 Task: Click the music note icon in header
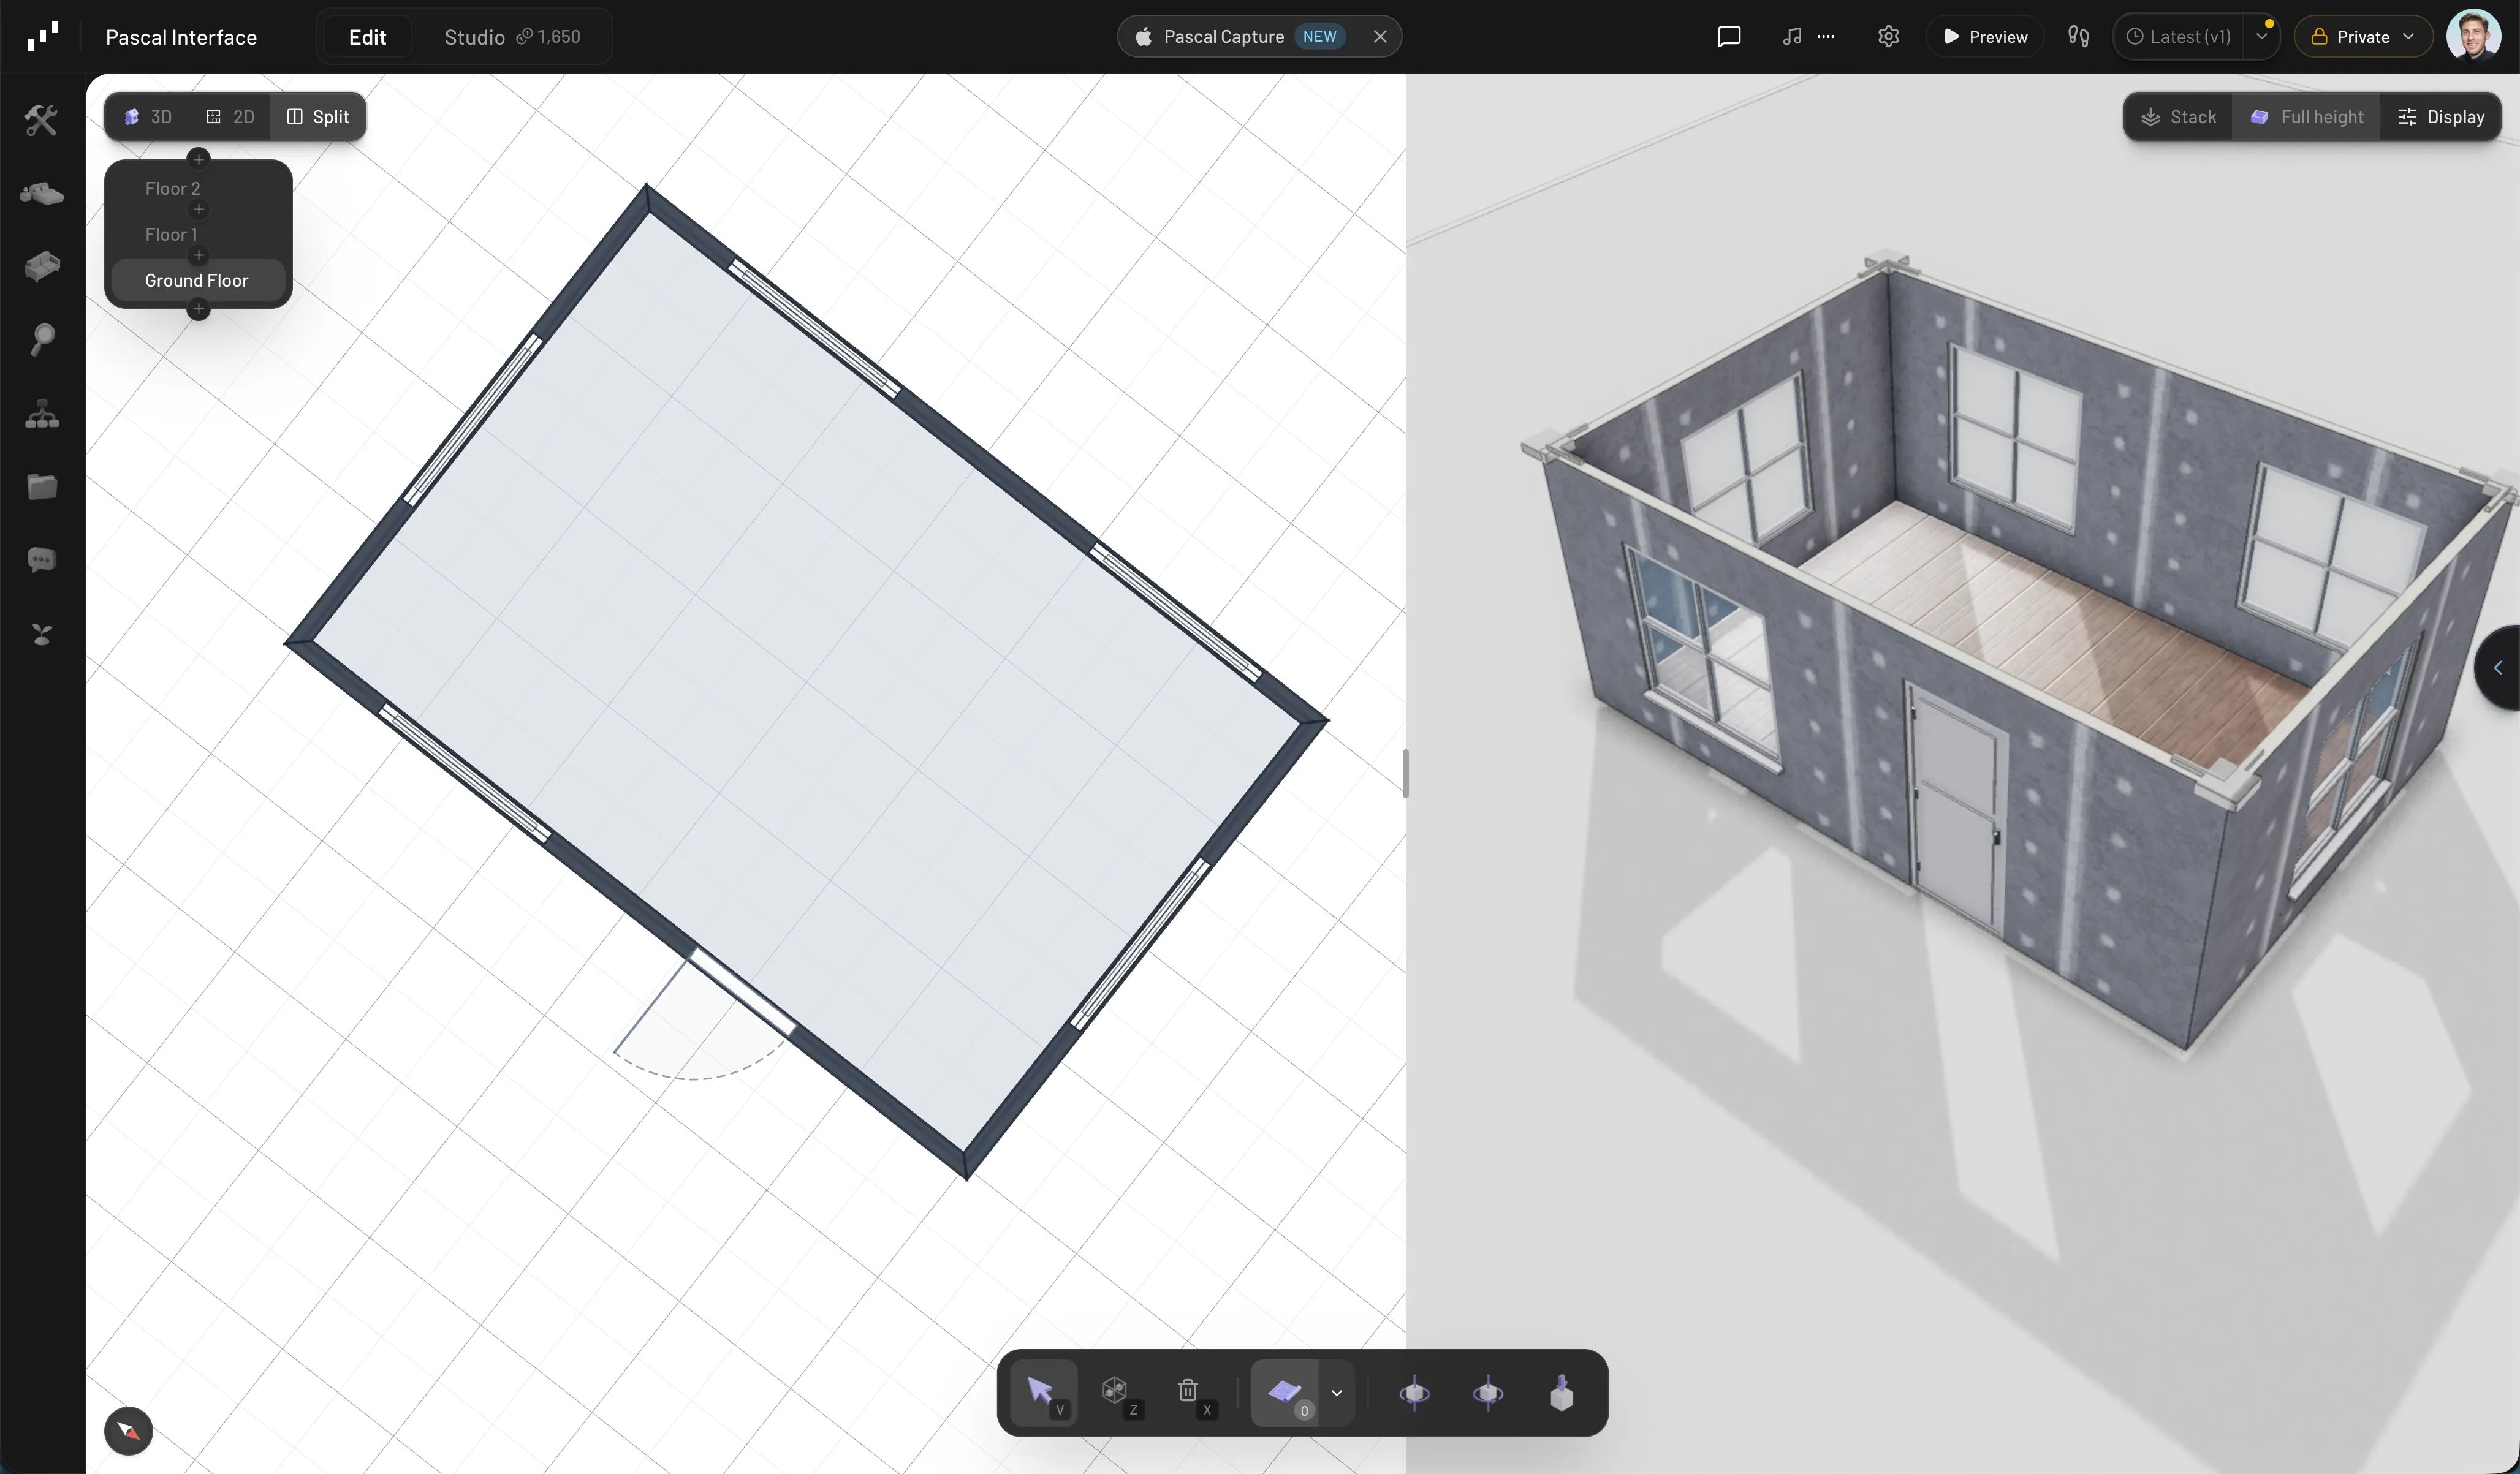(x=1792, y=37)
